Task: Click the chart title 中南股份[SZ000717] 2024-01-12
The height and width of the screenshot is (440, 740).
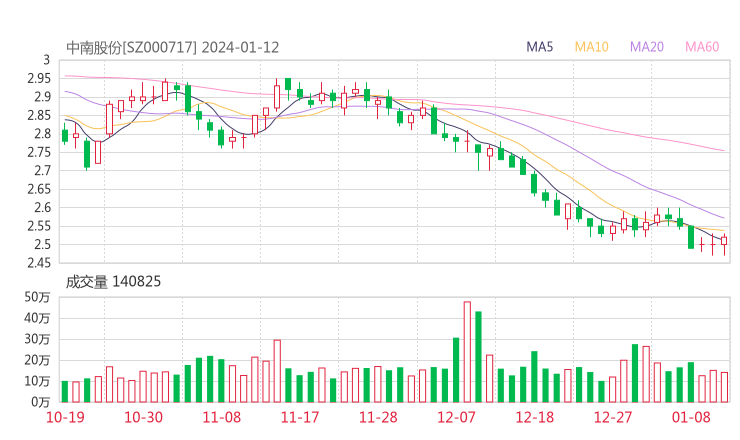Action: pyautogui.click(x=172, y=48)
